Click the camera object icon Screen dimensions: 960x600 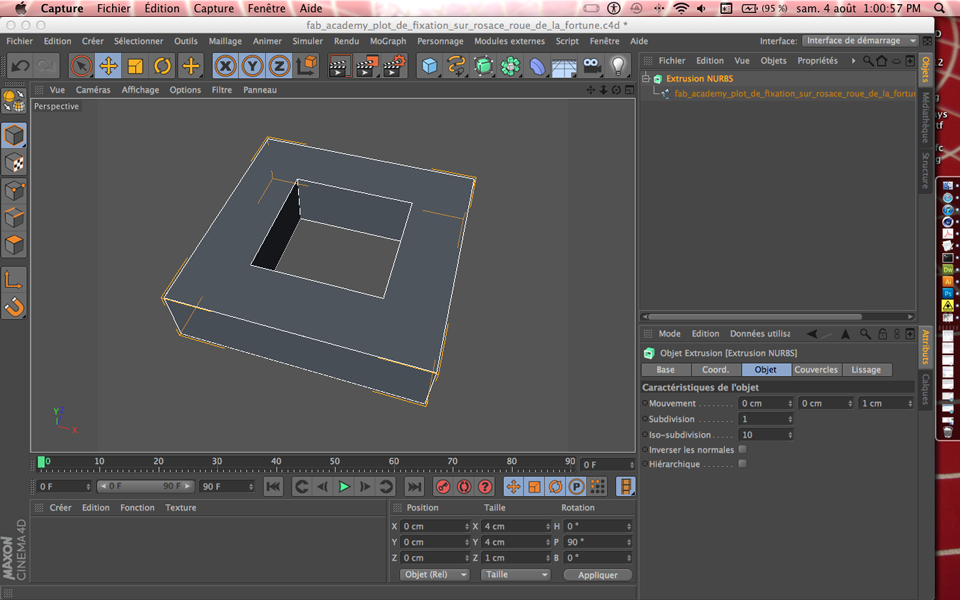(592, 67)
